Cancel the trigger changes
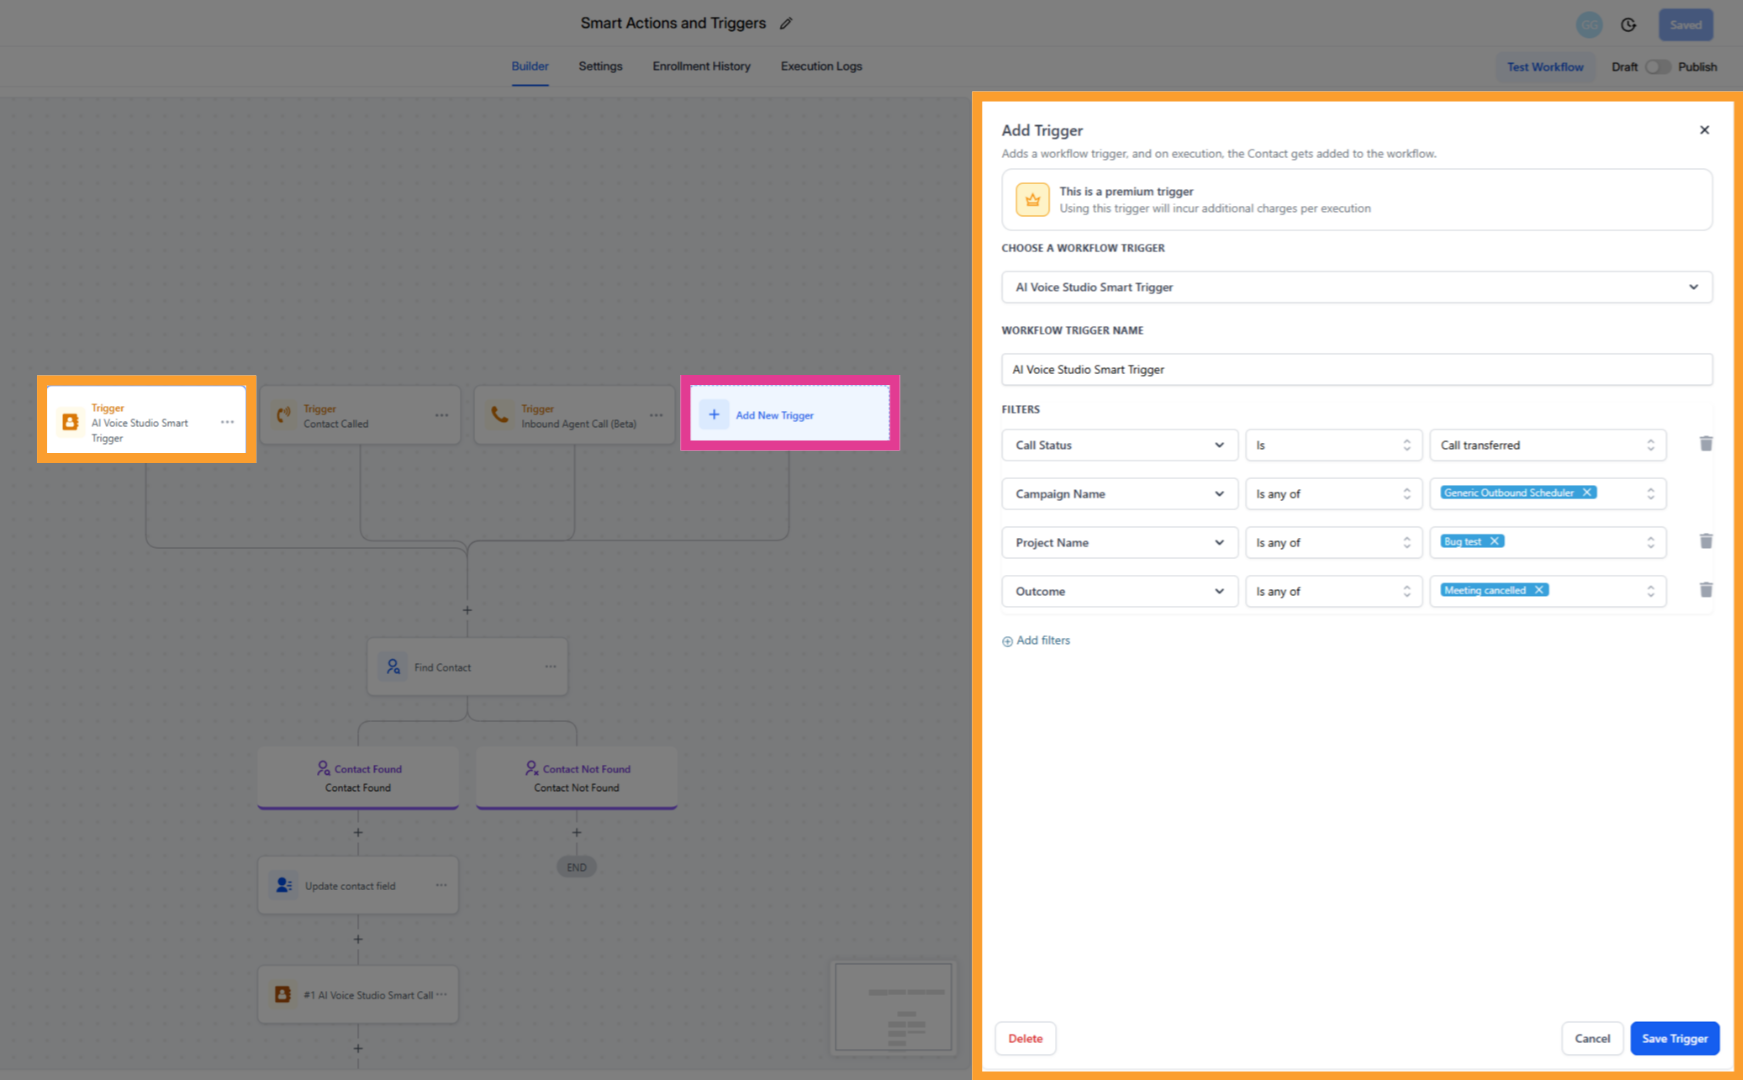The image size is (1743, 1080). pos(1592,1038)
